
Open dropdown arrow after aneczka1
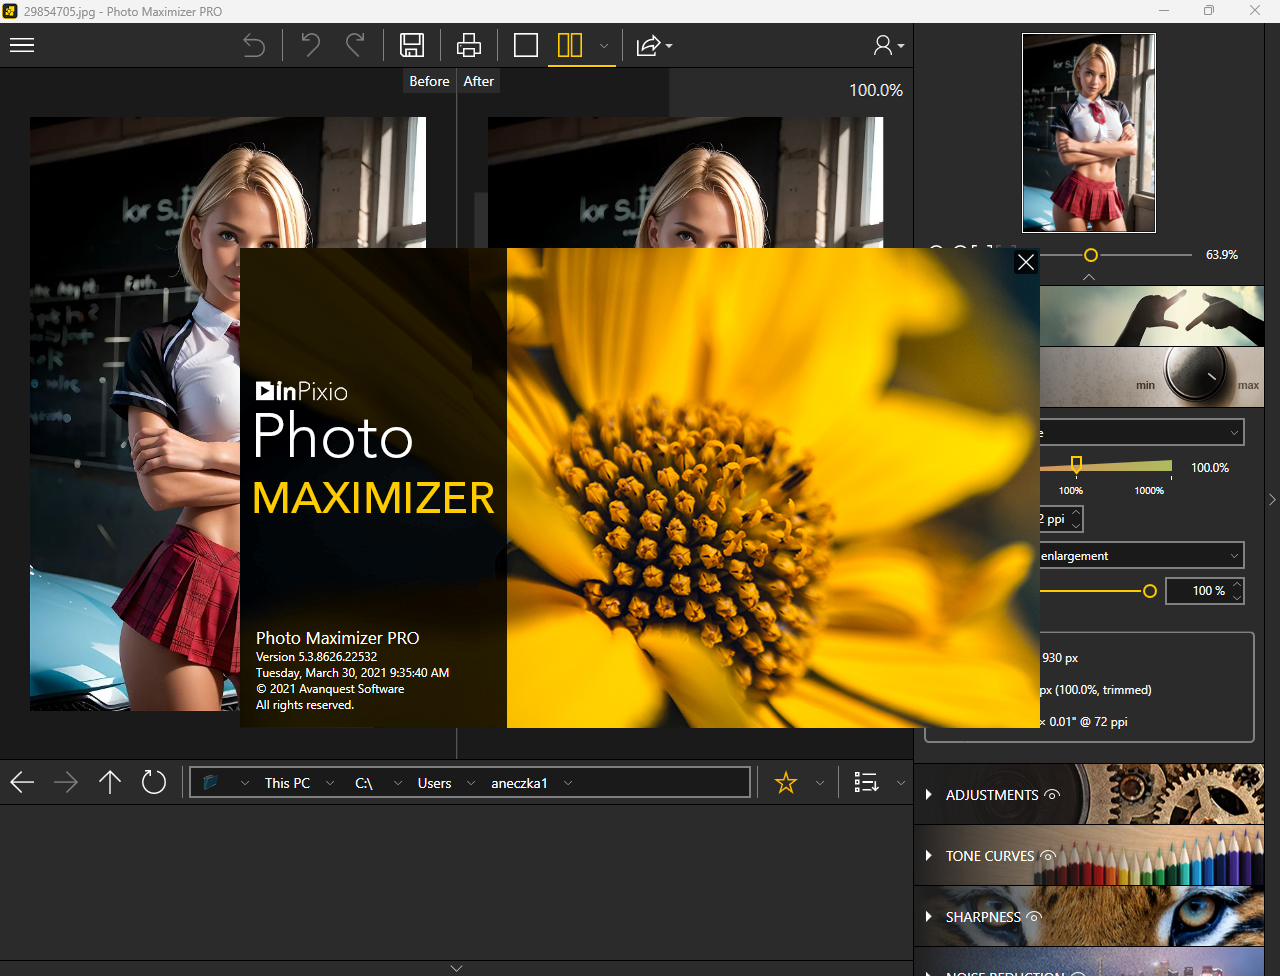click(568, 783)
